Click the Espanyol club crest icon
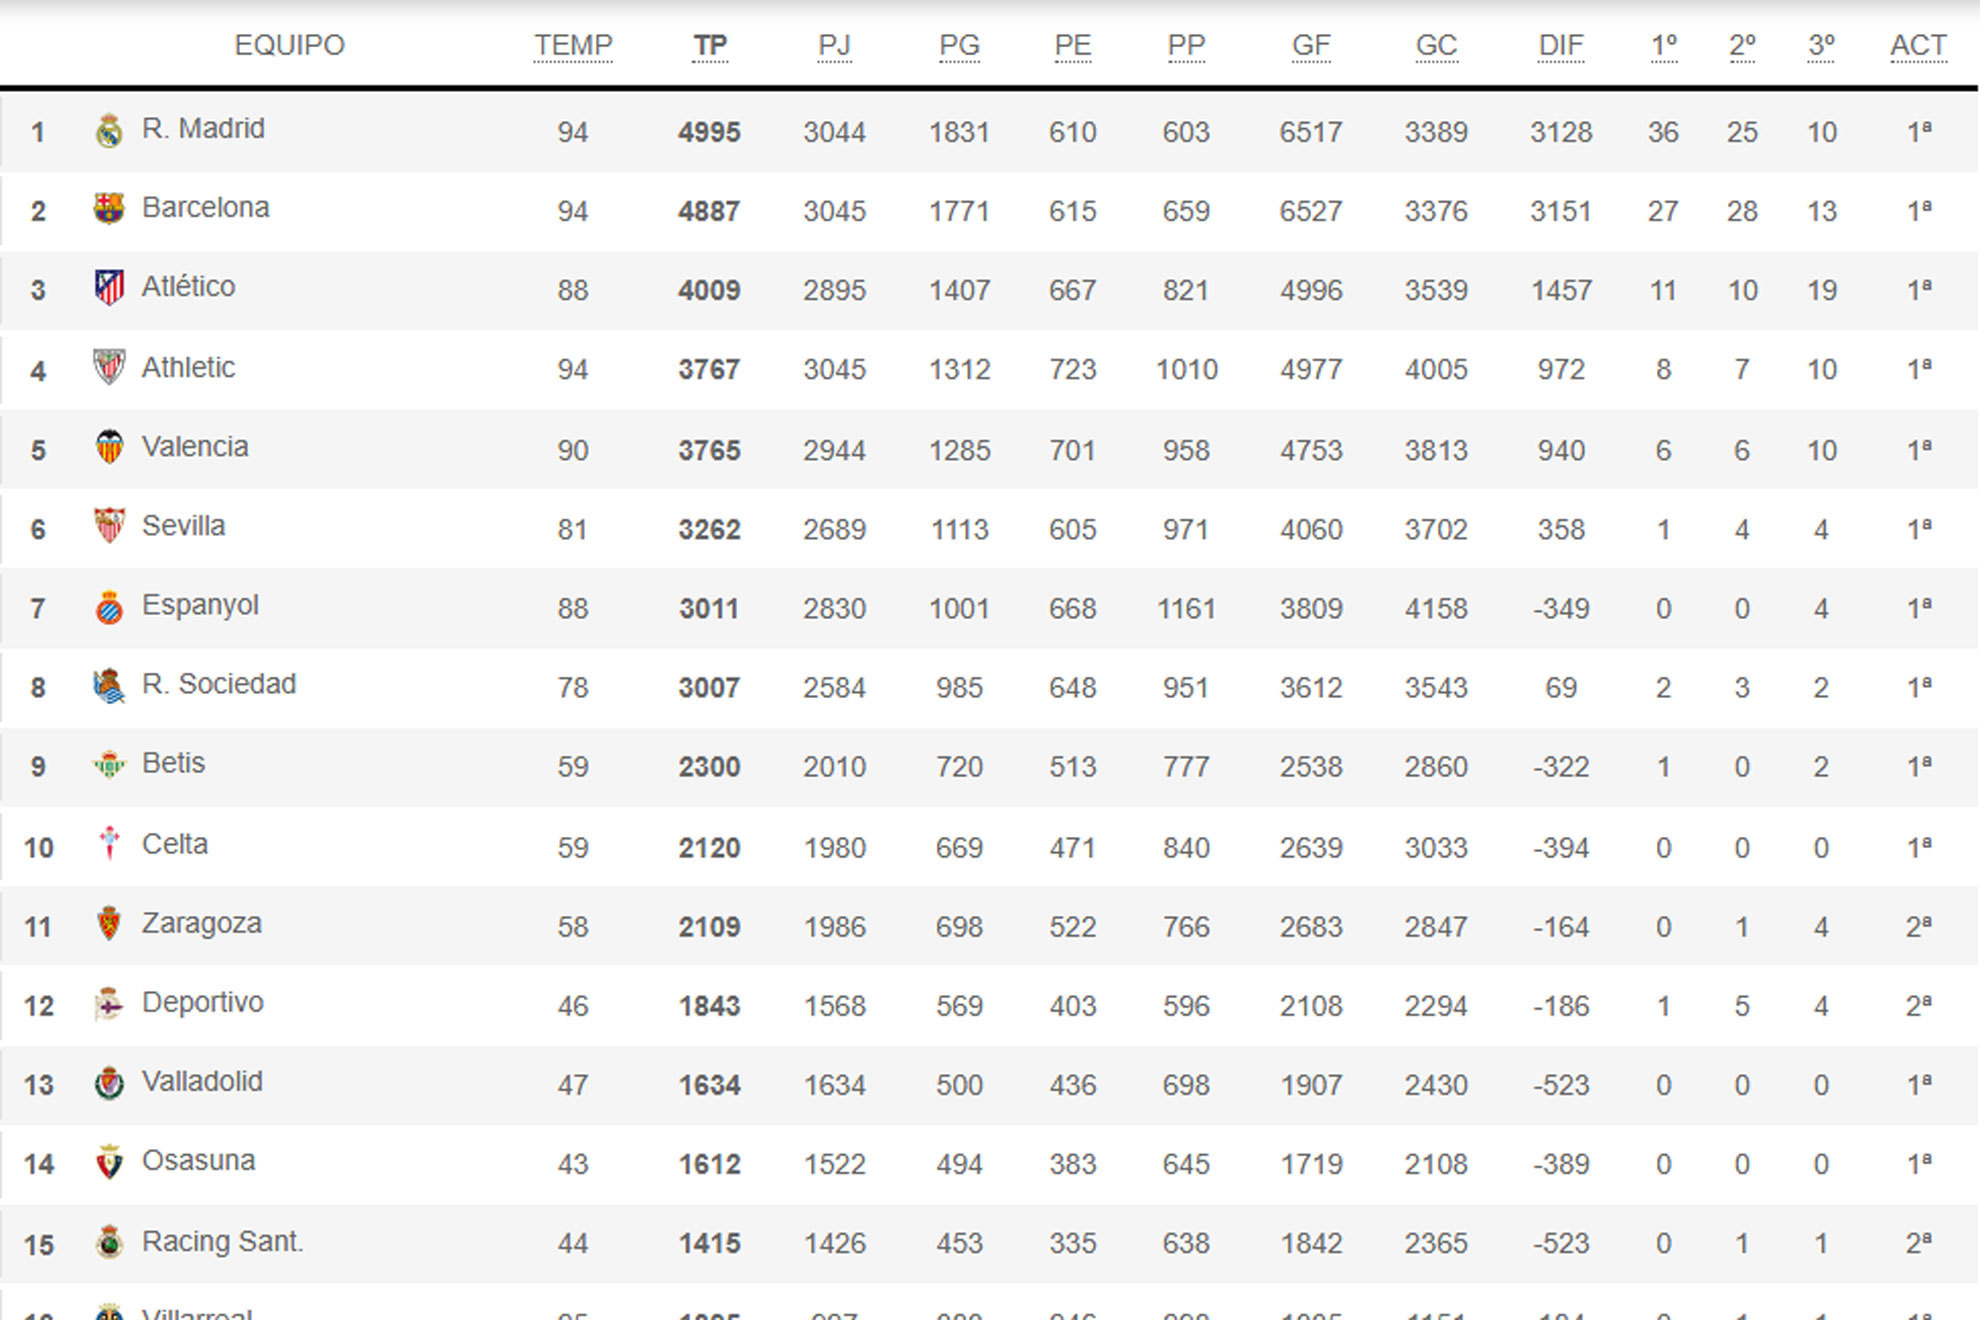 (x=109, y=606)
